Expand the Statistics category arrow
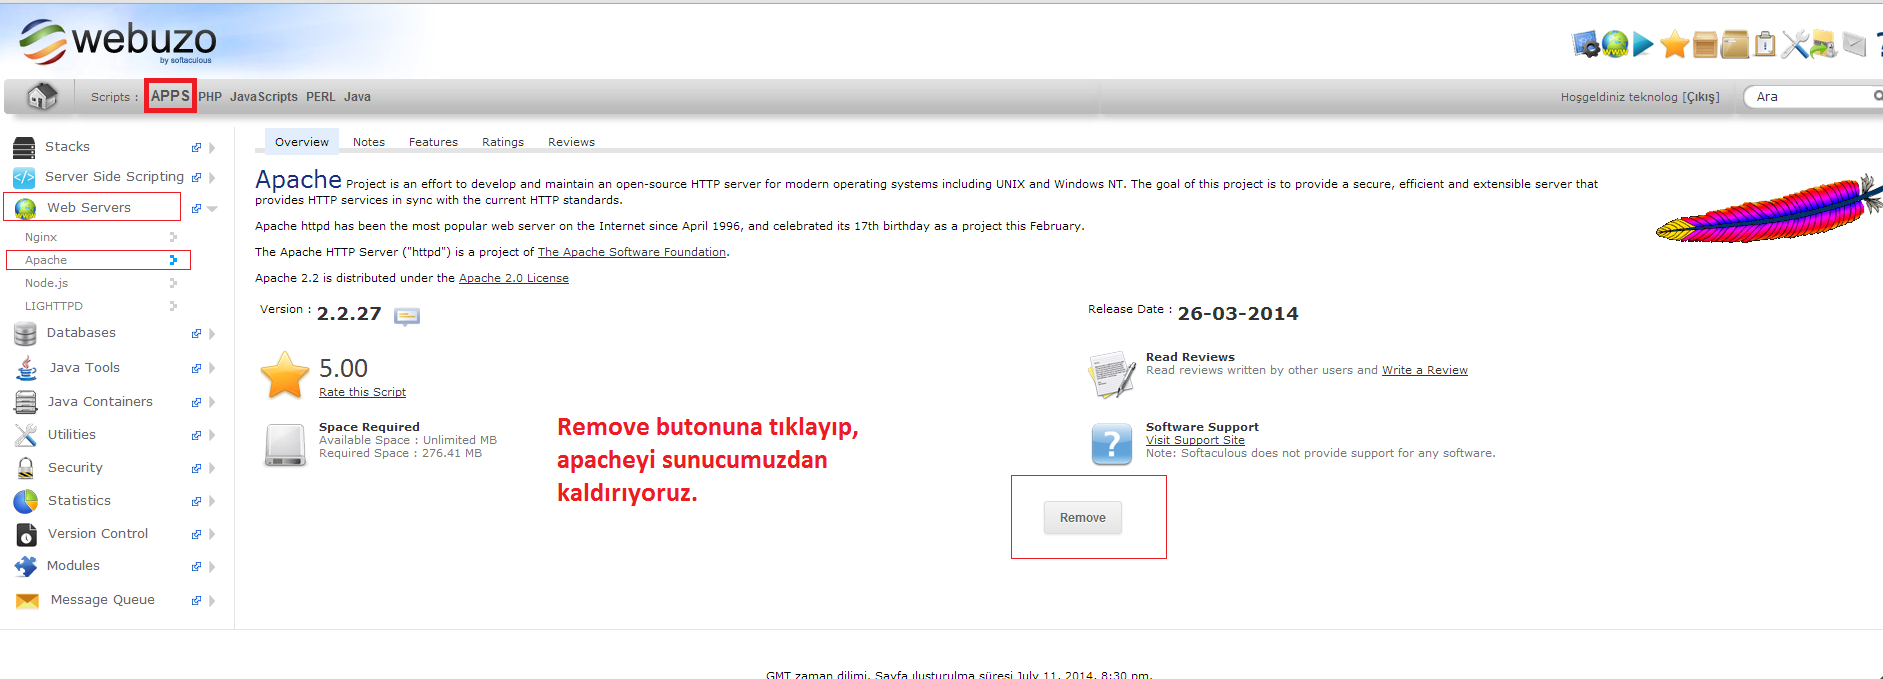 click(x=212, y=501)
